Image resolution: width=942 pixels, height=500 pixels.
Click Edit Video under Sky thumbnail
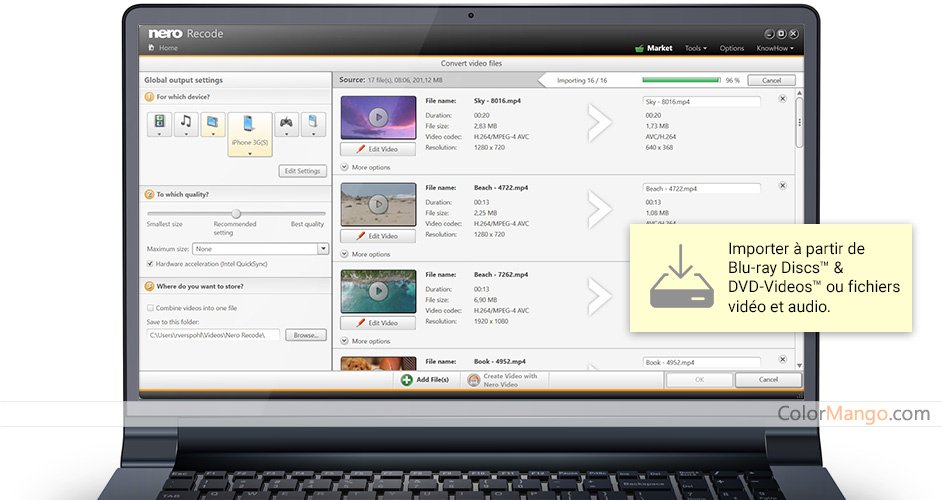tap(378, 148)
